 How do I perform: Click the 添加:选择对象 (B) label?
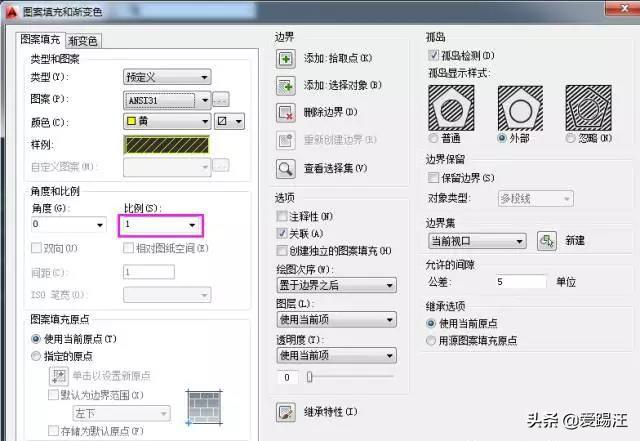(x=342, y=85)
